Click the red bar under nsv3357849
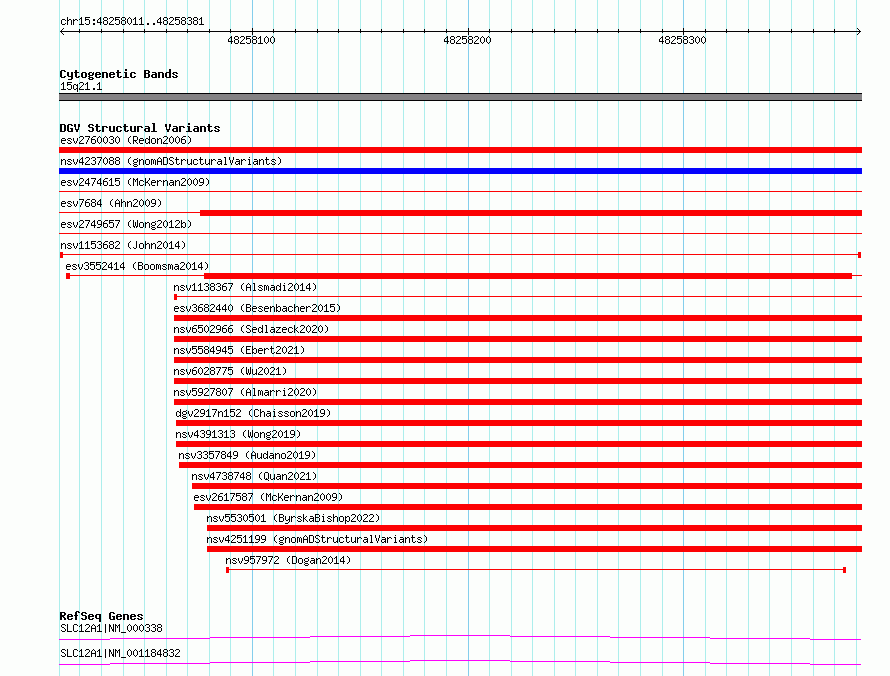Screen dimensions: 890x676 tap(520, 465)
